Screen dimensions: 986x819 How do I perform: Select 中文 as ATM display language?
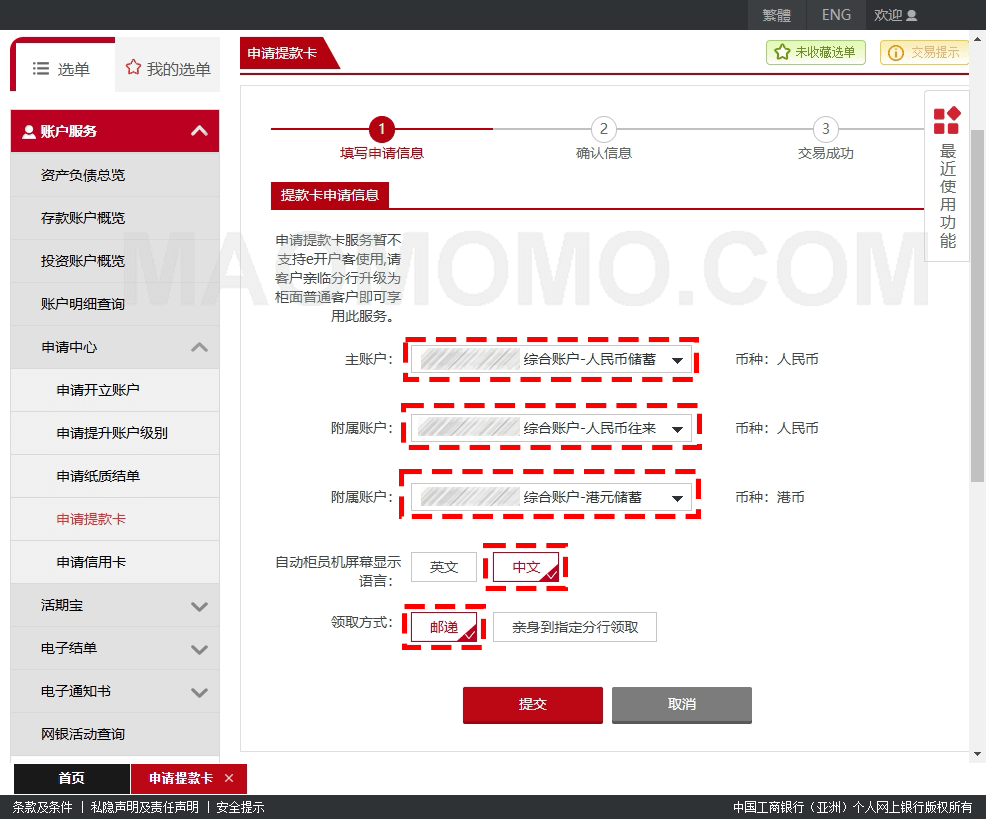(526, 567)
